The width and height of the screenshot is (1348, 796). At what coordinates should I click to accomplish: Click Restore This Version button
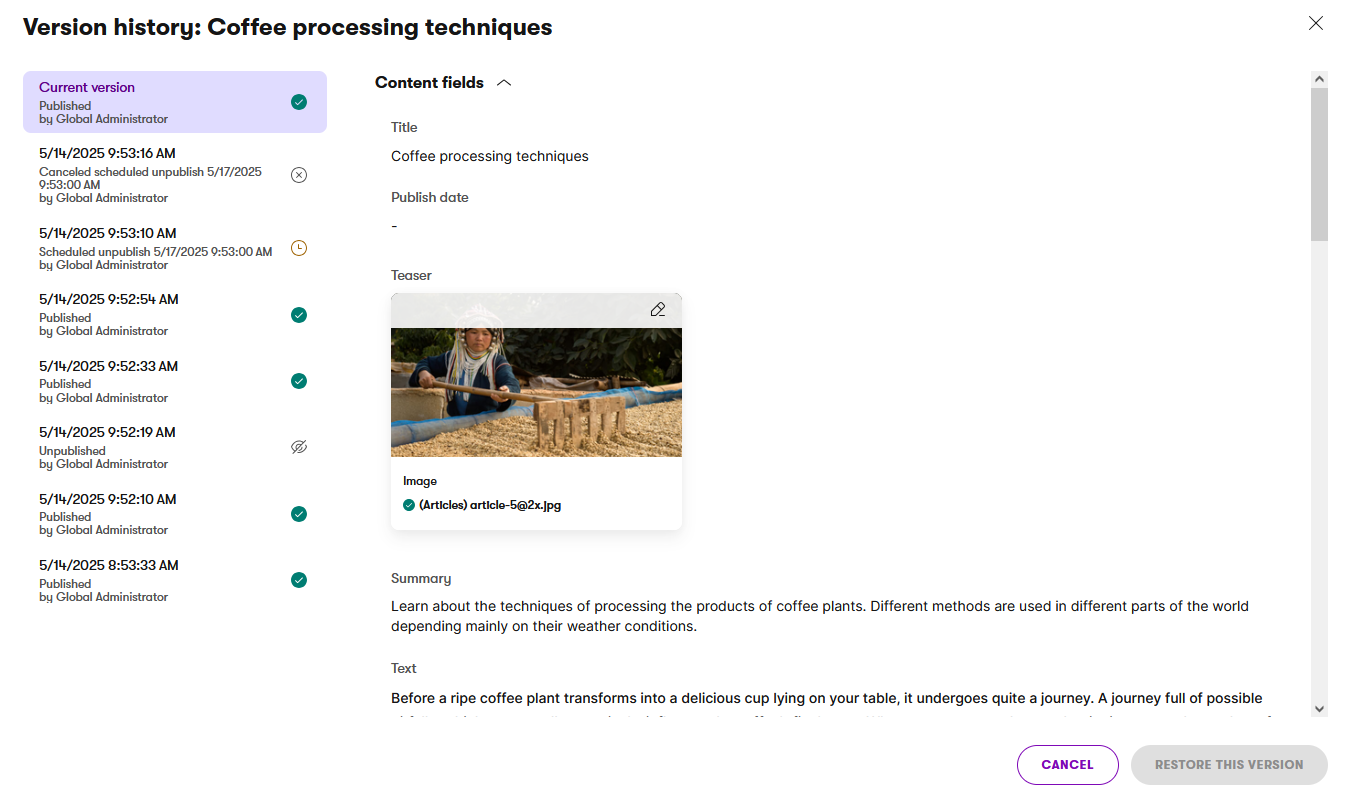click(1229, 765)
